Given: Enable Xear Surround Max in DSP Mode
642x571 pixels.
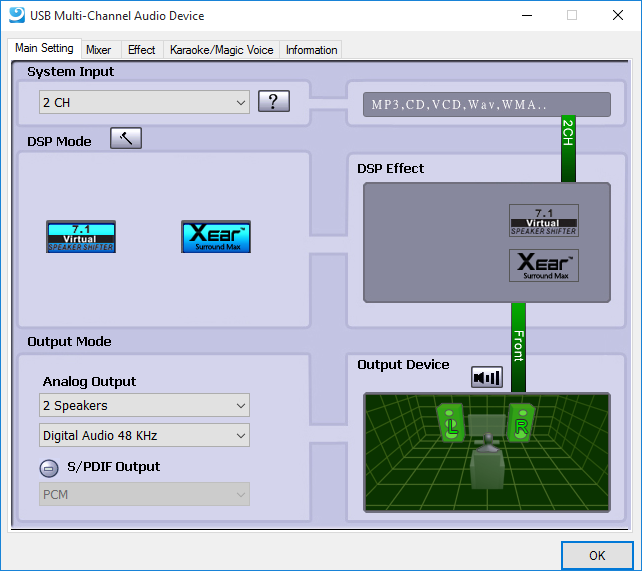Looking at the screenshot, I should click(x=216, y=237).
